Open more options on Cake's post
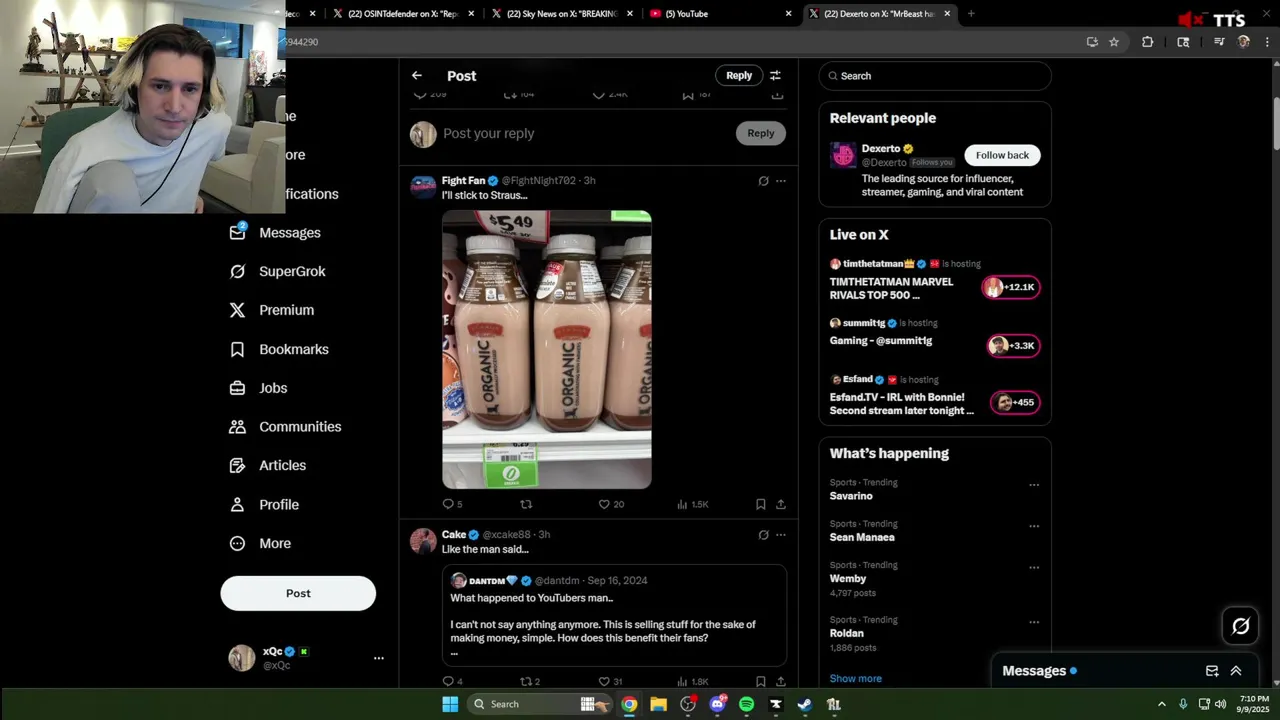The image size is (1280, 720). pos(781,535)
